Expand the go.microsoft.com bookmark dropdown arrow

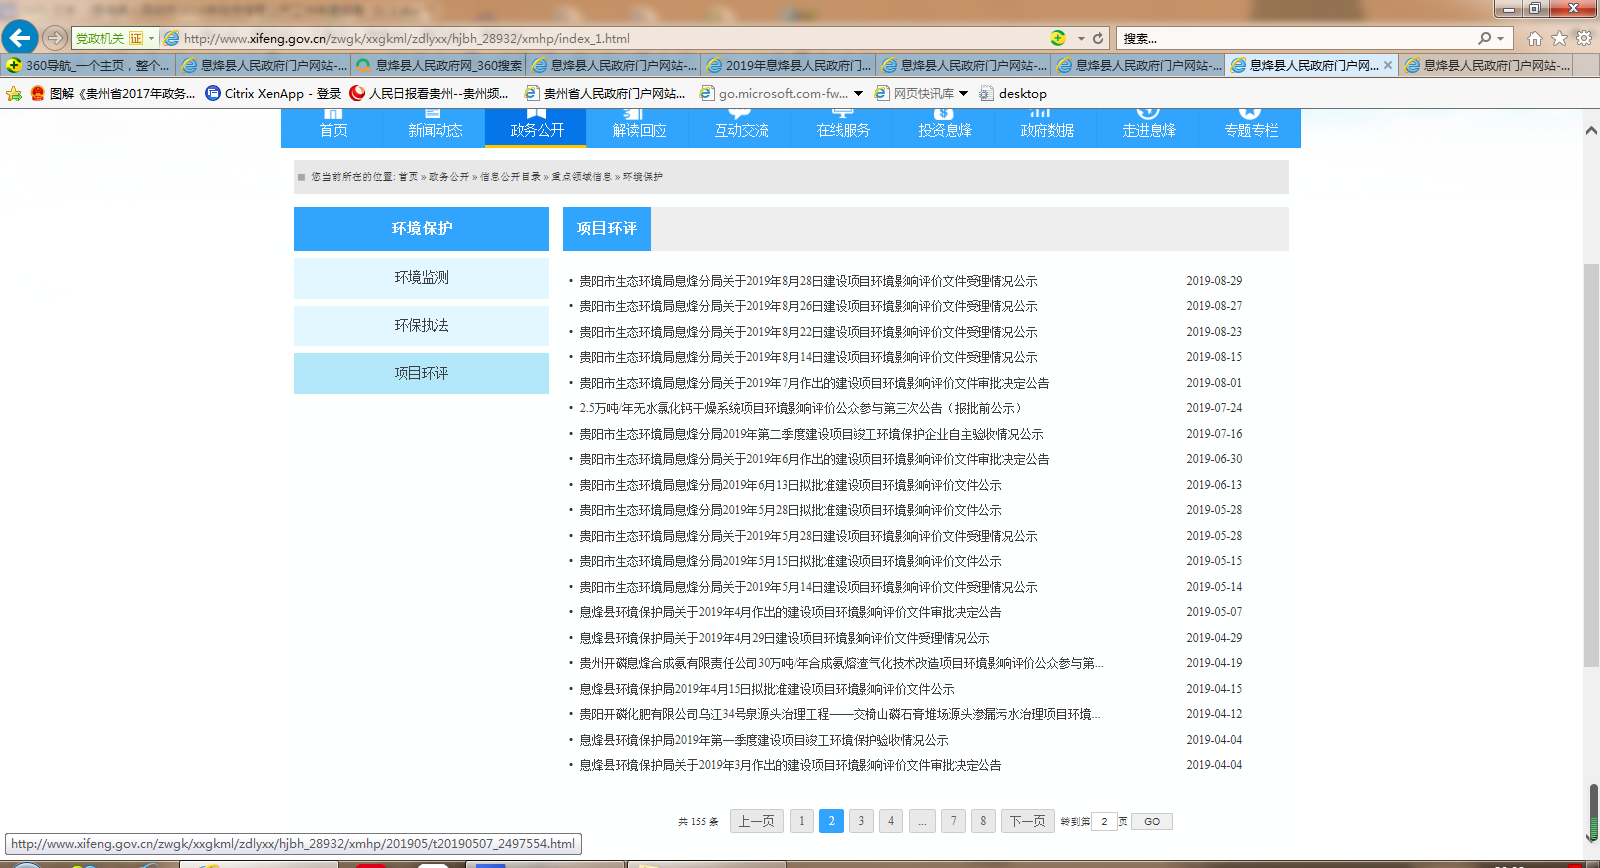tap(858, 93)
